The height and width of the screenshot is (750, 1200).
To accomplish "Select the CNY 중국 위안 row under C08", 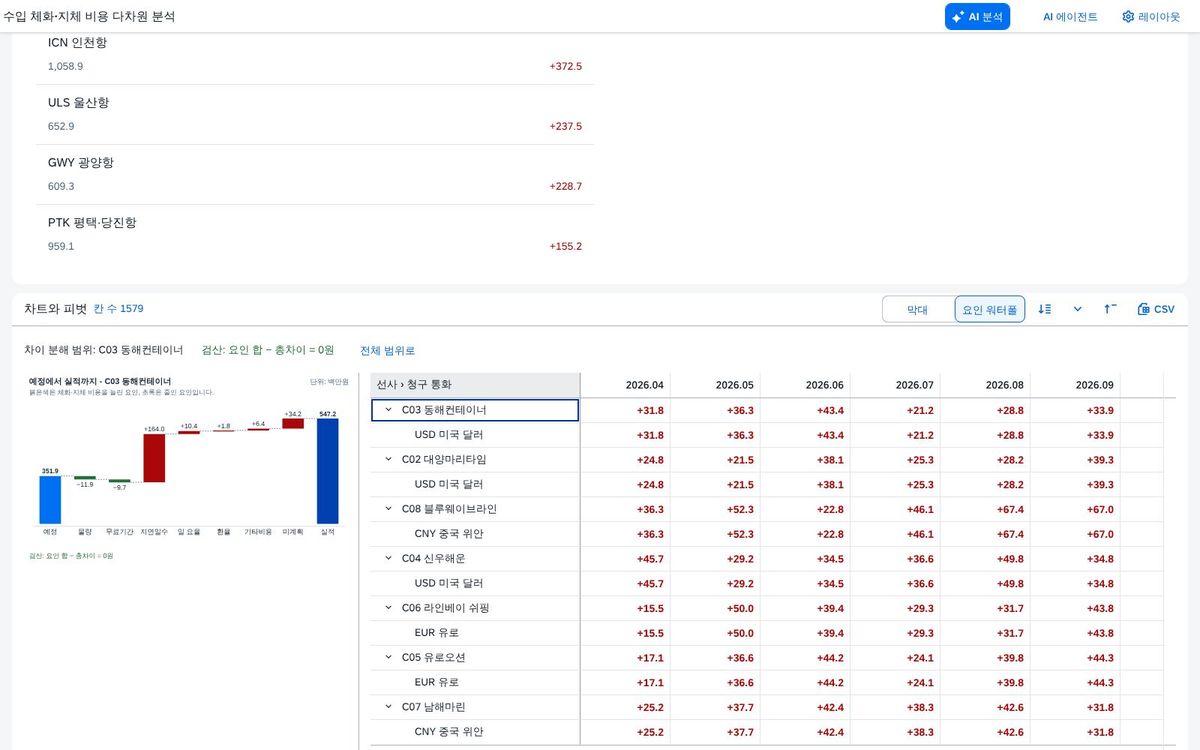I will click(475, 534).
